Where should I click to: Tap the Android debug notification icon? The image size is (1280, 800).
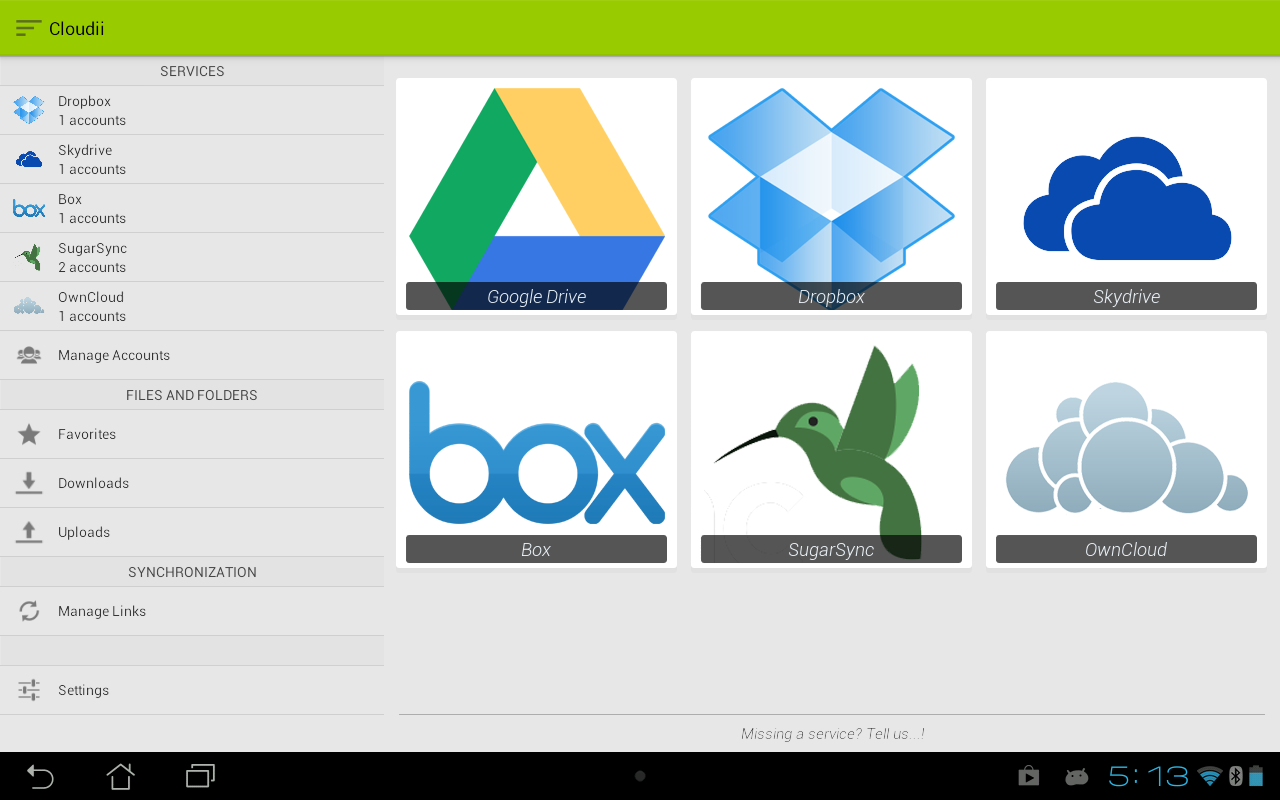1077,776
